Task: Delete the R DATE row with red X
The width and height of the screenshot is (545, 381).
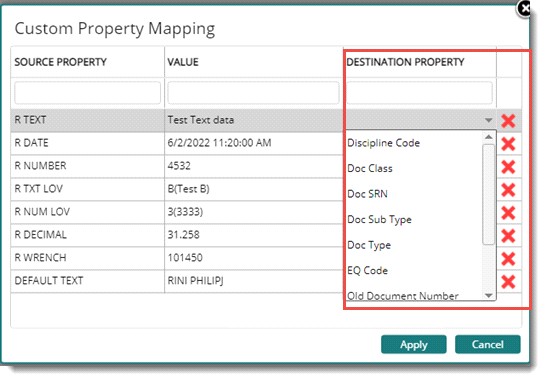Action: [508, 144]
